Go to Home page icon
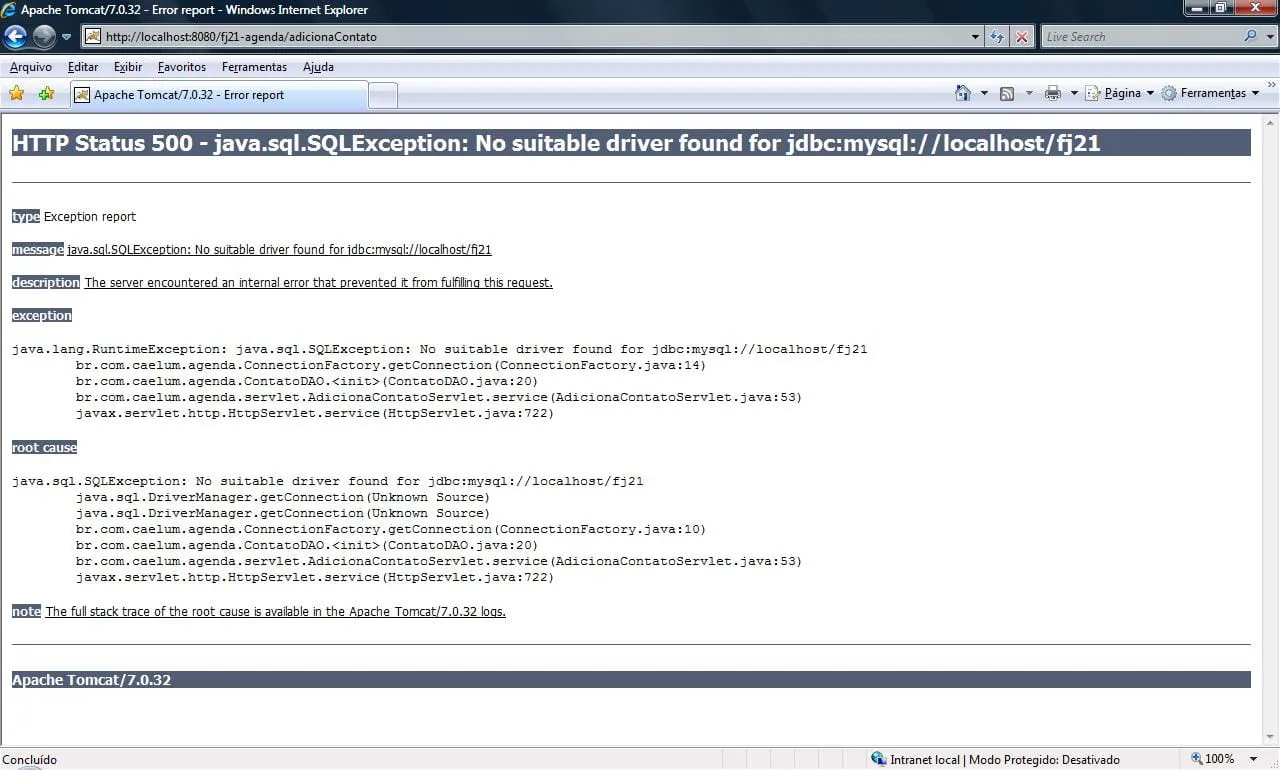 [x=962, y=93]
